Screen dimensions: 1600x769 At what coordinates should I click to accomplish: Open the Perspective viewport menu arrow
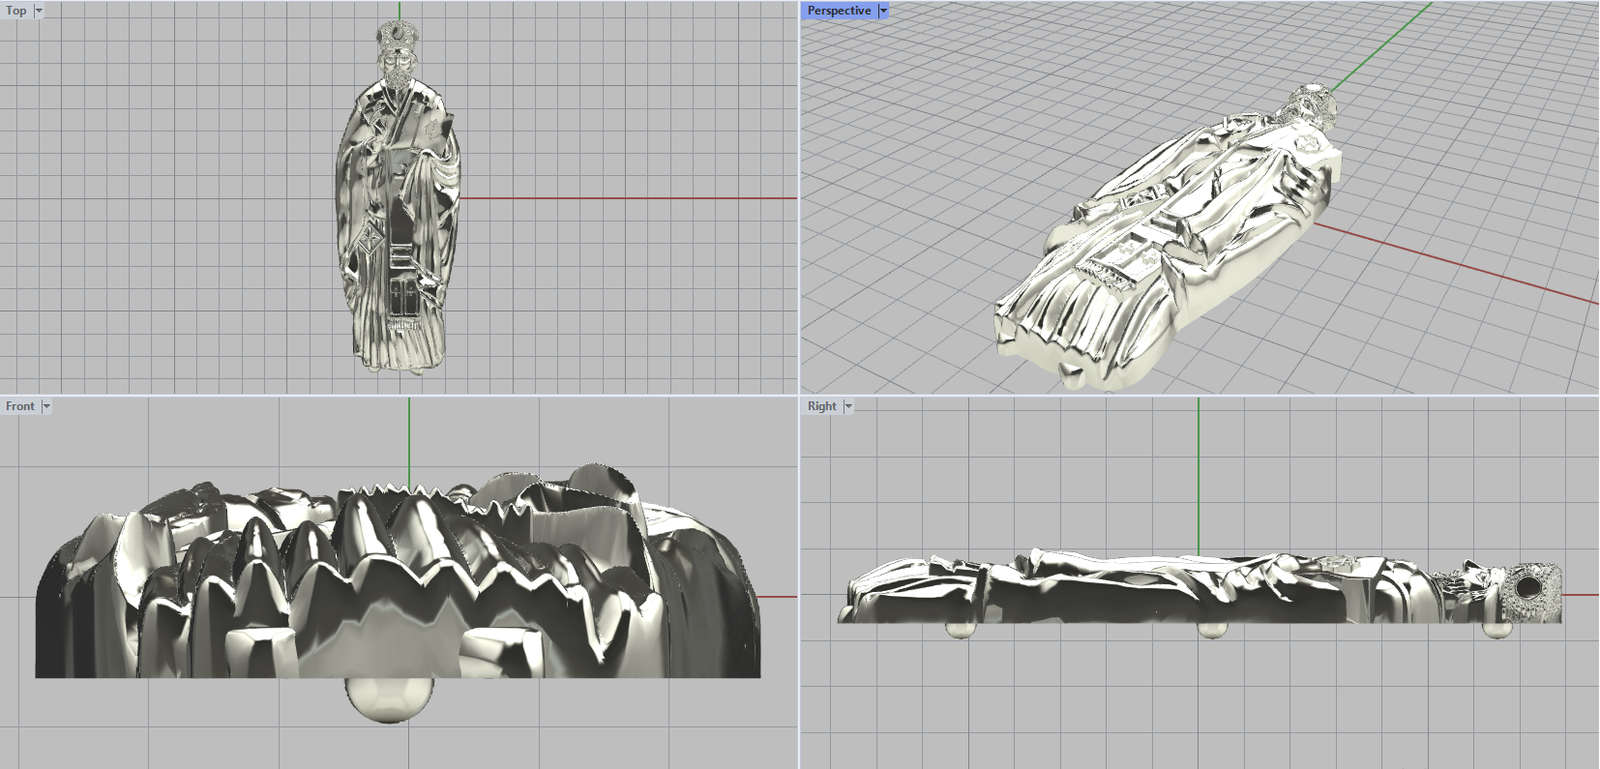(x=883, y=11)
